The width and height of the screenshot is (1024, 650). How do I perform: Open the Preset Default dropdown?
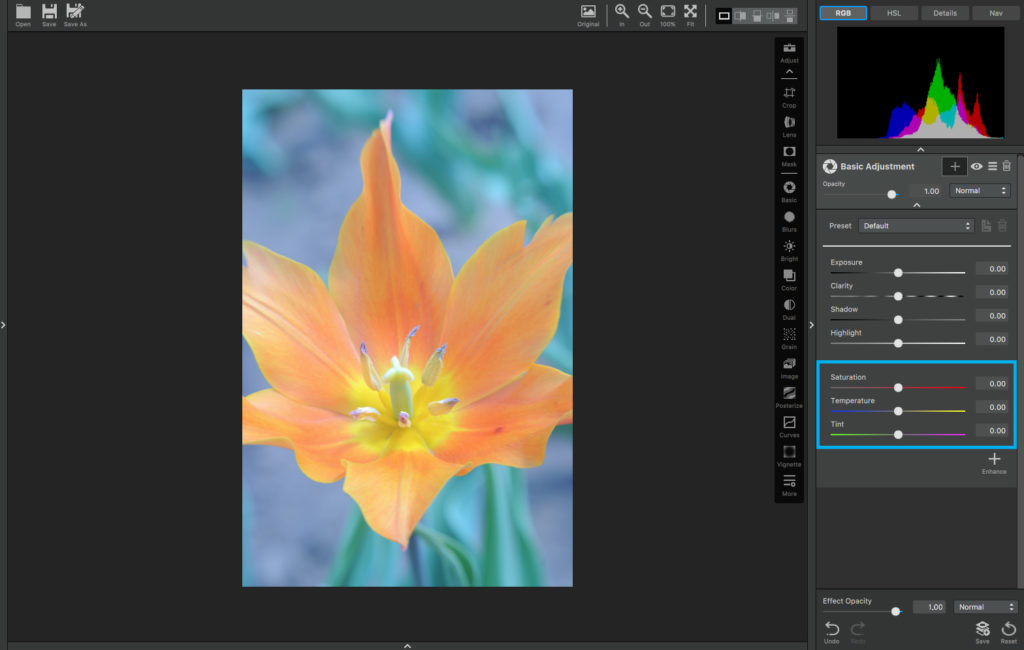tap(916, 226)
